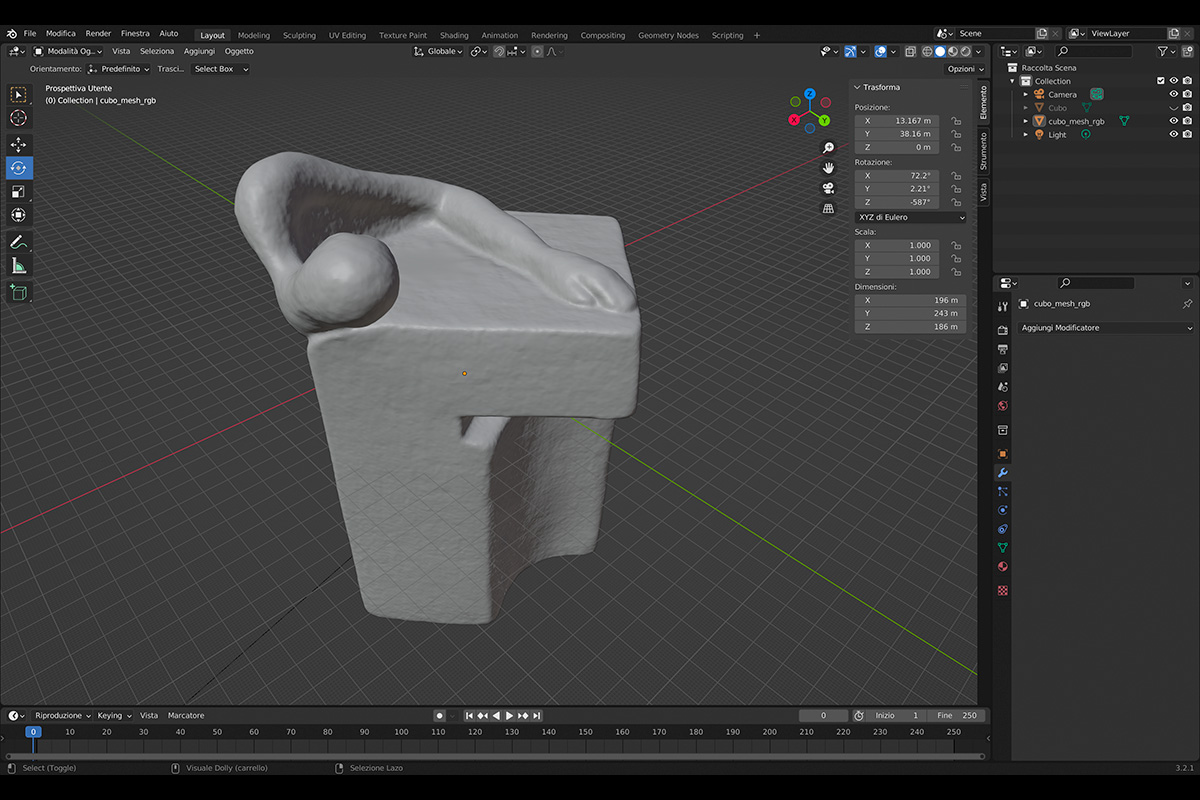This screenshot has height=800, width=1200.
Task: Open the Modifiers properties tab wrench icon
Action: tap(1003, 472)
